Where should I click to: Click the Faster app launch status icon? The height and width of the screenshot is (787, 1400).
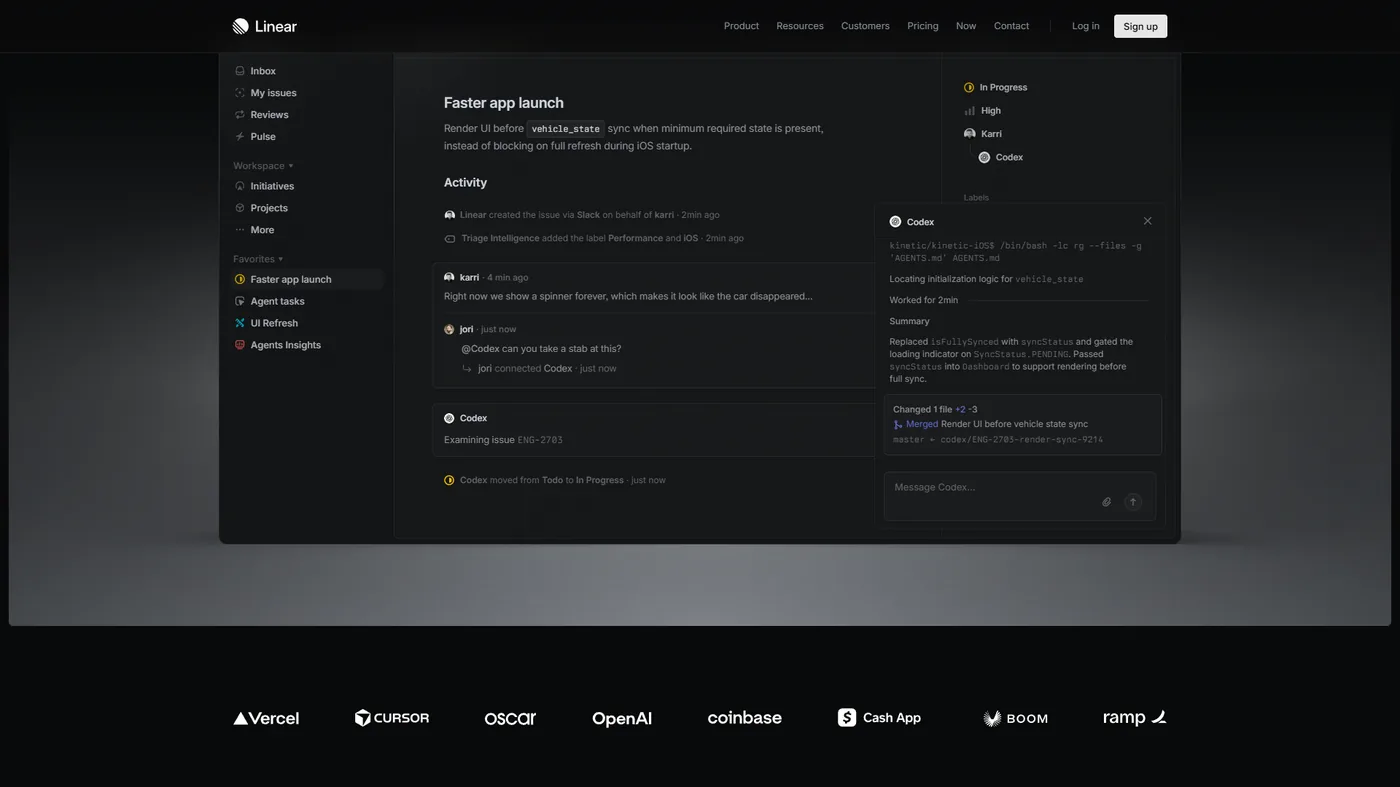pyautogui.click(x=240, y=280)
